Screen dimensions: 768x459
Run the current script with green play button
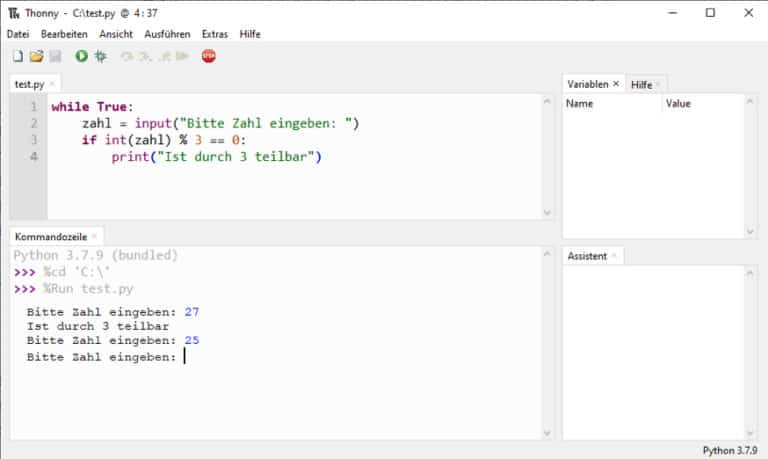(82, 56)
